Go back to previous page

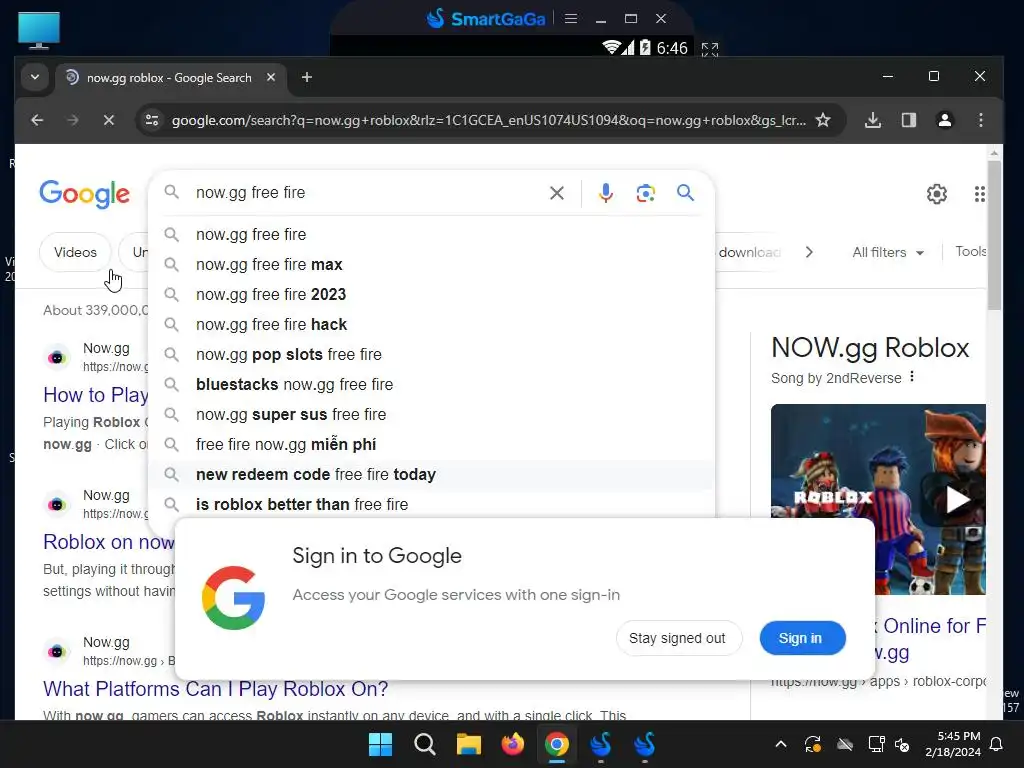(x=37, y=120)
